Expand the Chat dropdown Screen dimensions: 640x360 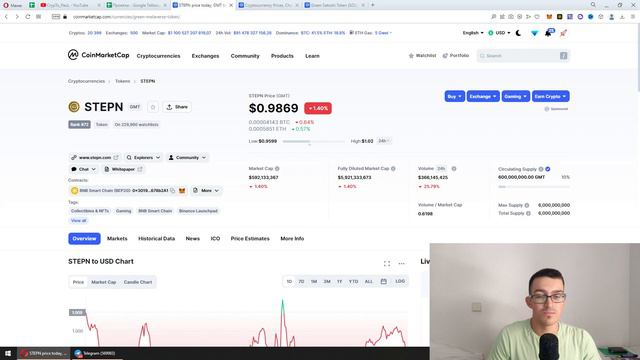[83, 169]
